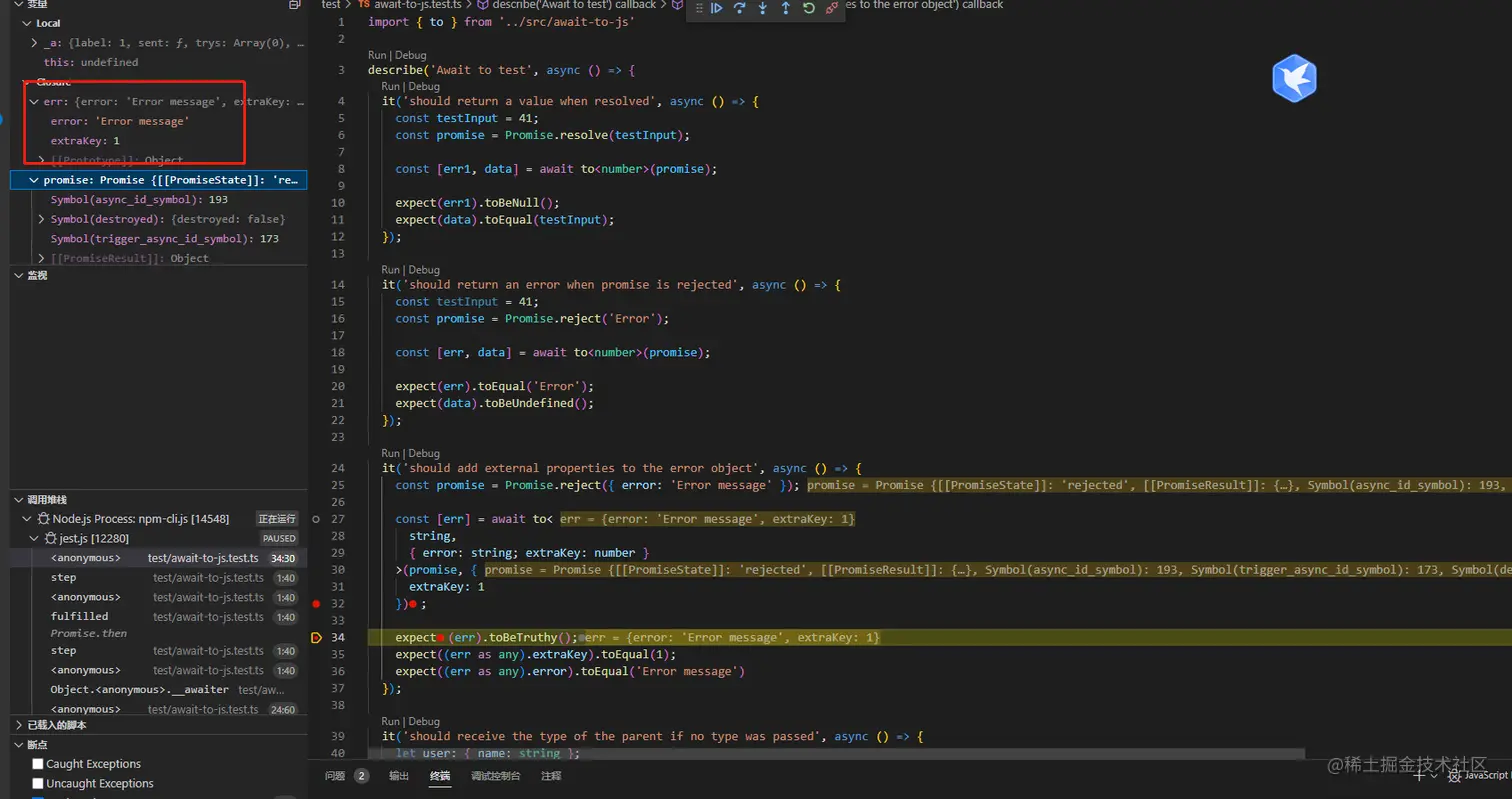Debug the 'should return an error' test
The image size is (1512, 799).
[424, 269]
